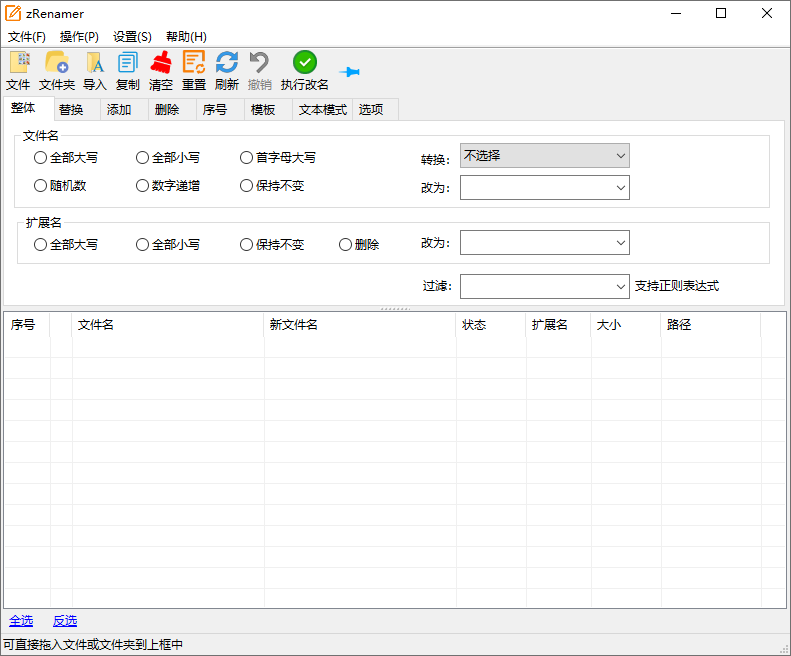Click the 全选 select-all link
Screen dimensions: 791x656
click(x=21, y=621)
